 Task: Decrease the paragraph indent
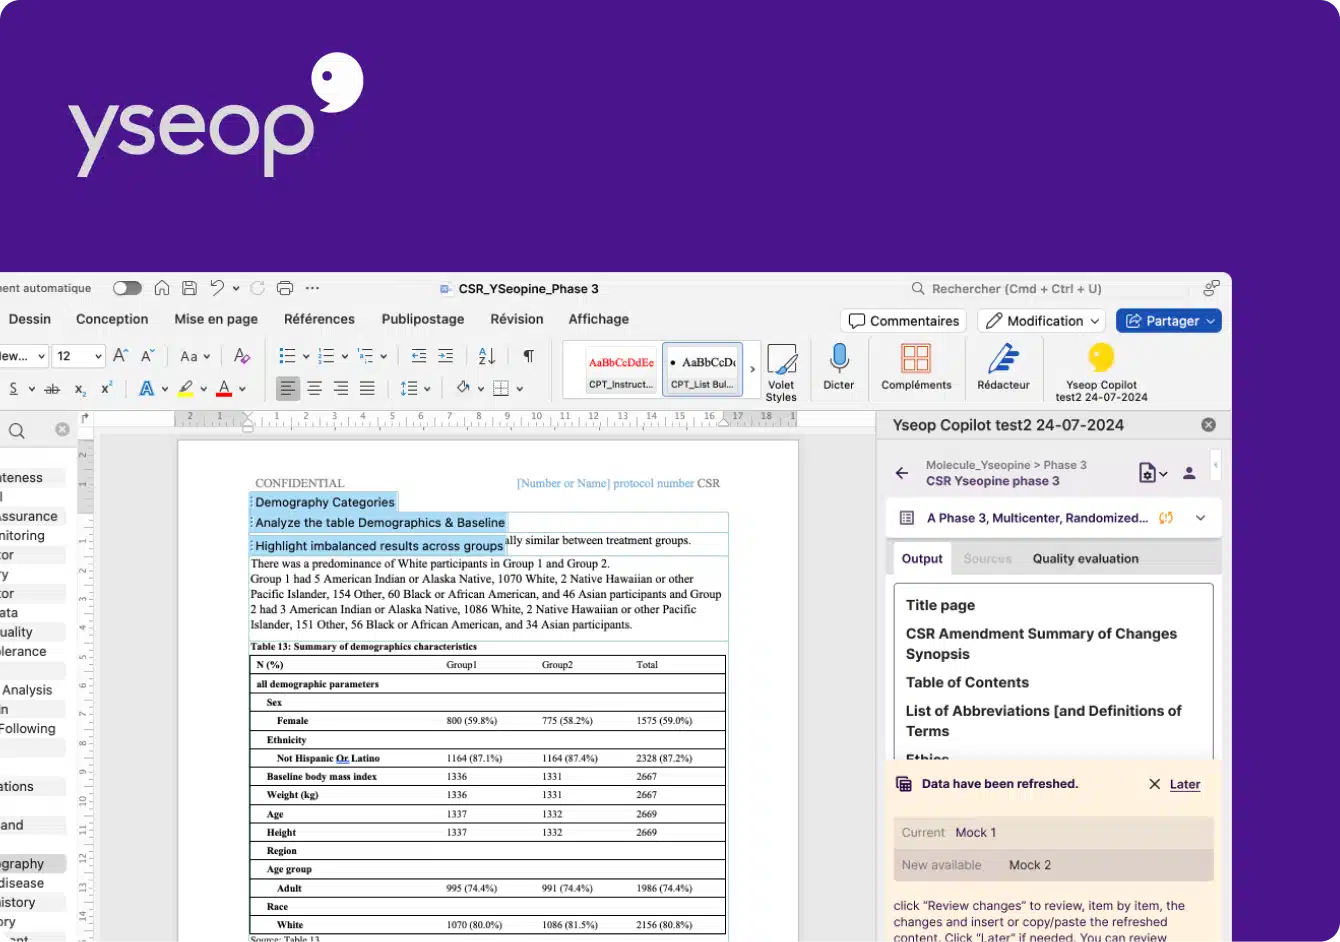coord(419,356)
